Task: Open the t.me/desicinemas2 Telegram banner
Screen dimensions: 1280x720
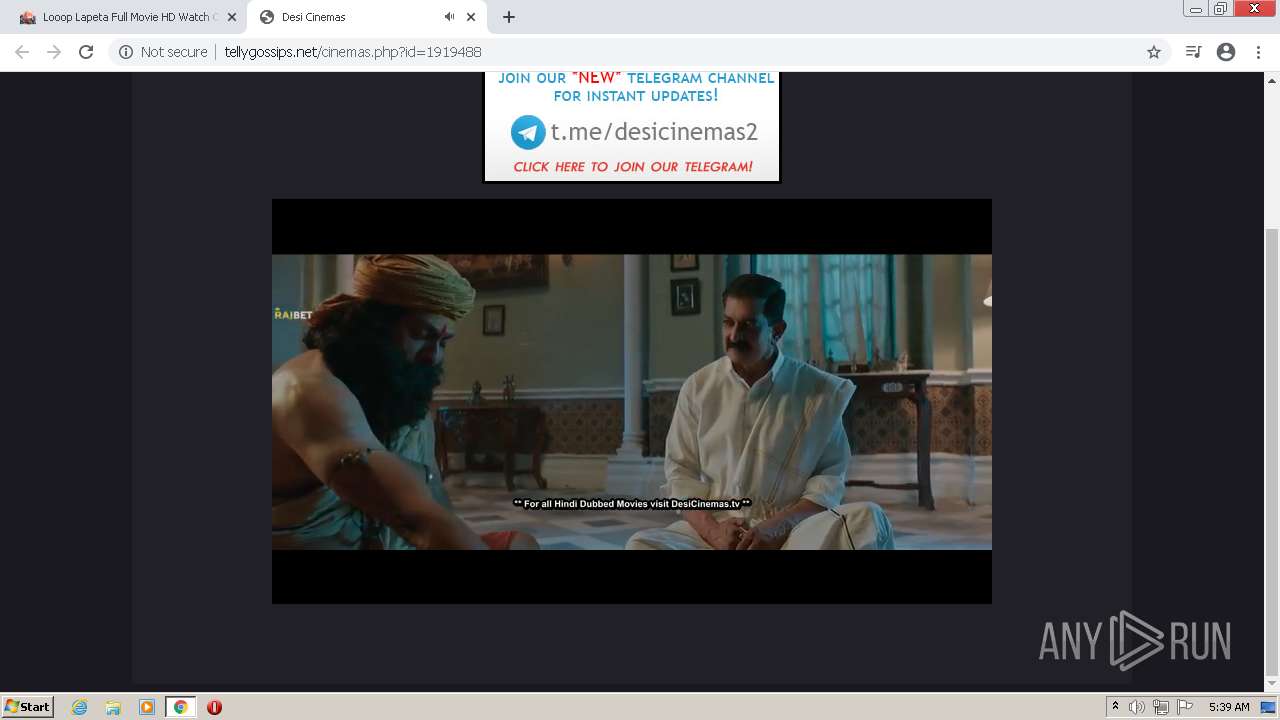Action: pos(632,126)
